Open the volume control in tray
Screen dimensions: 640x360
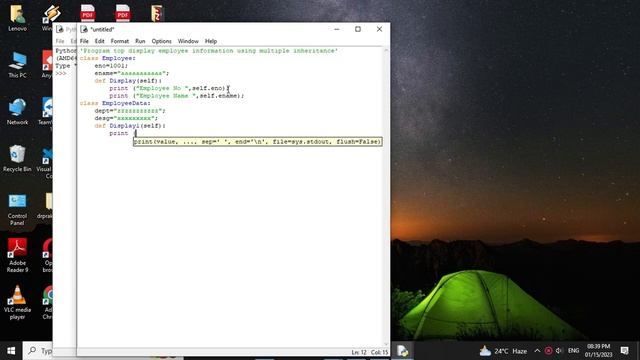click(559, 351)
